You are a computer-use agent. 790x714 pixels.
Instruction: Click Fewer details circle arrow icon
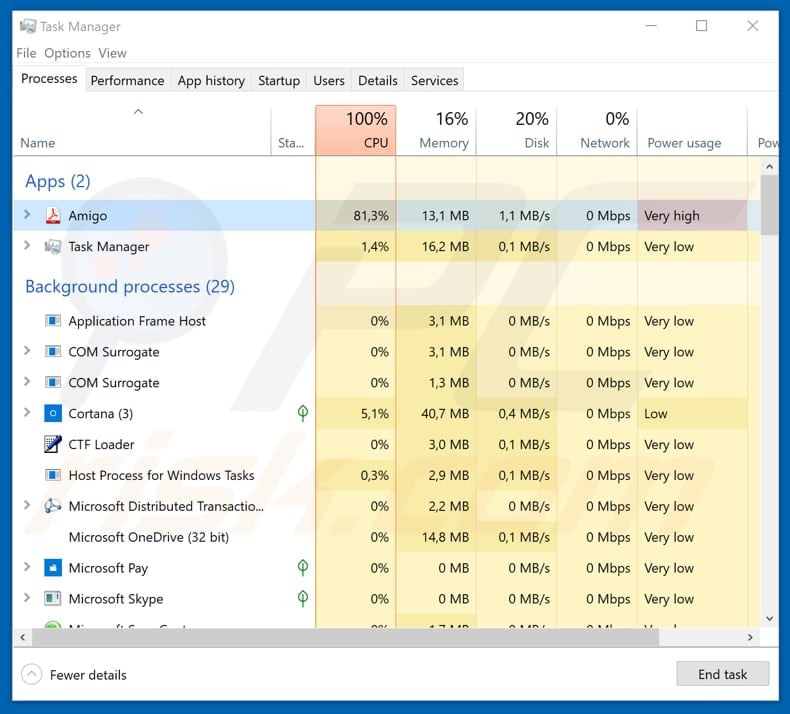[31, 674]
